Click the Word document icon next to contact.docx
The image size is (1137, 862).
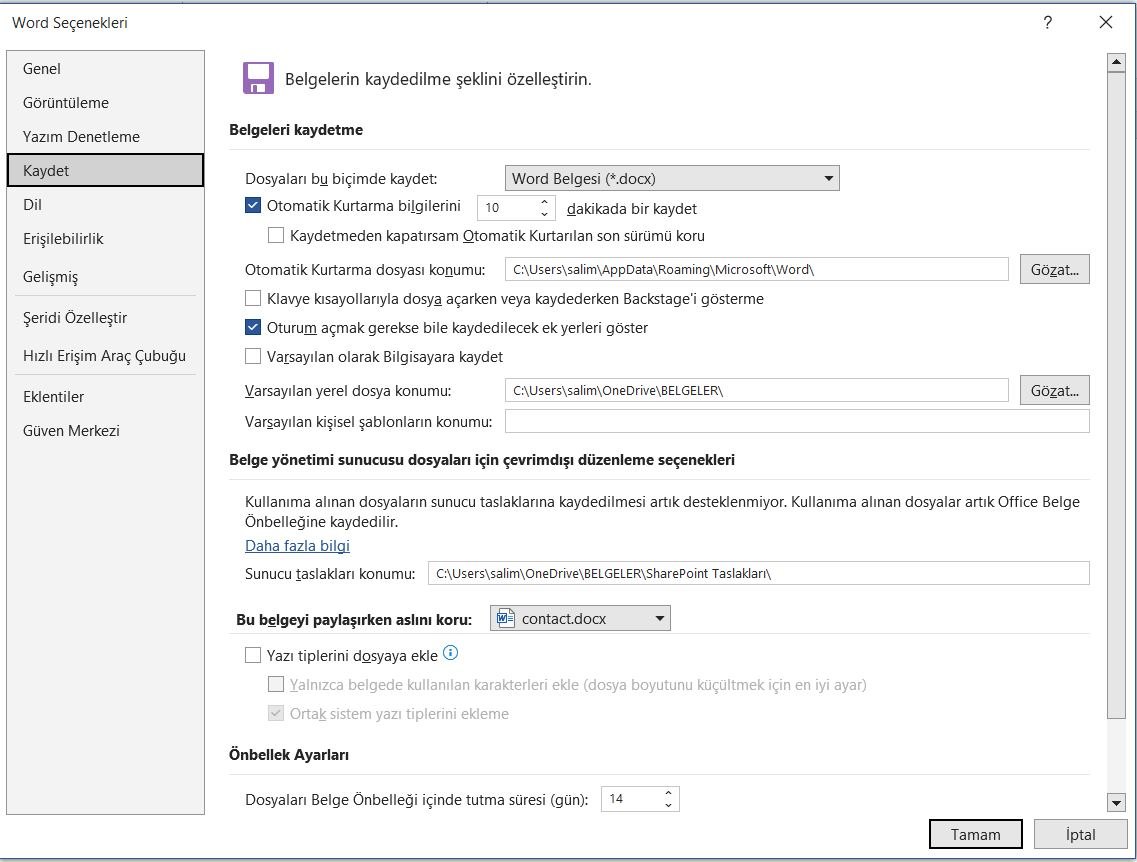pos(505,618)
